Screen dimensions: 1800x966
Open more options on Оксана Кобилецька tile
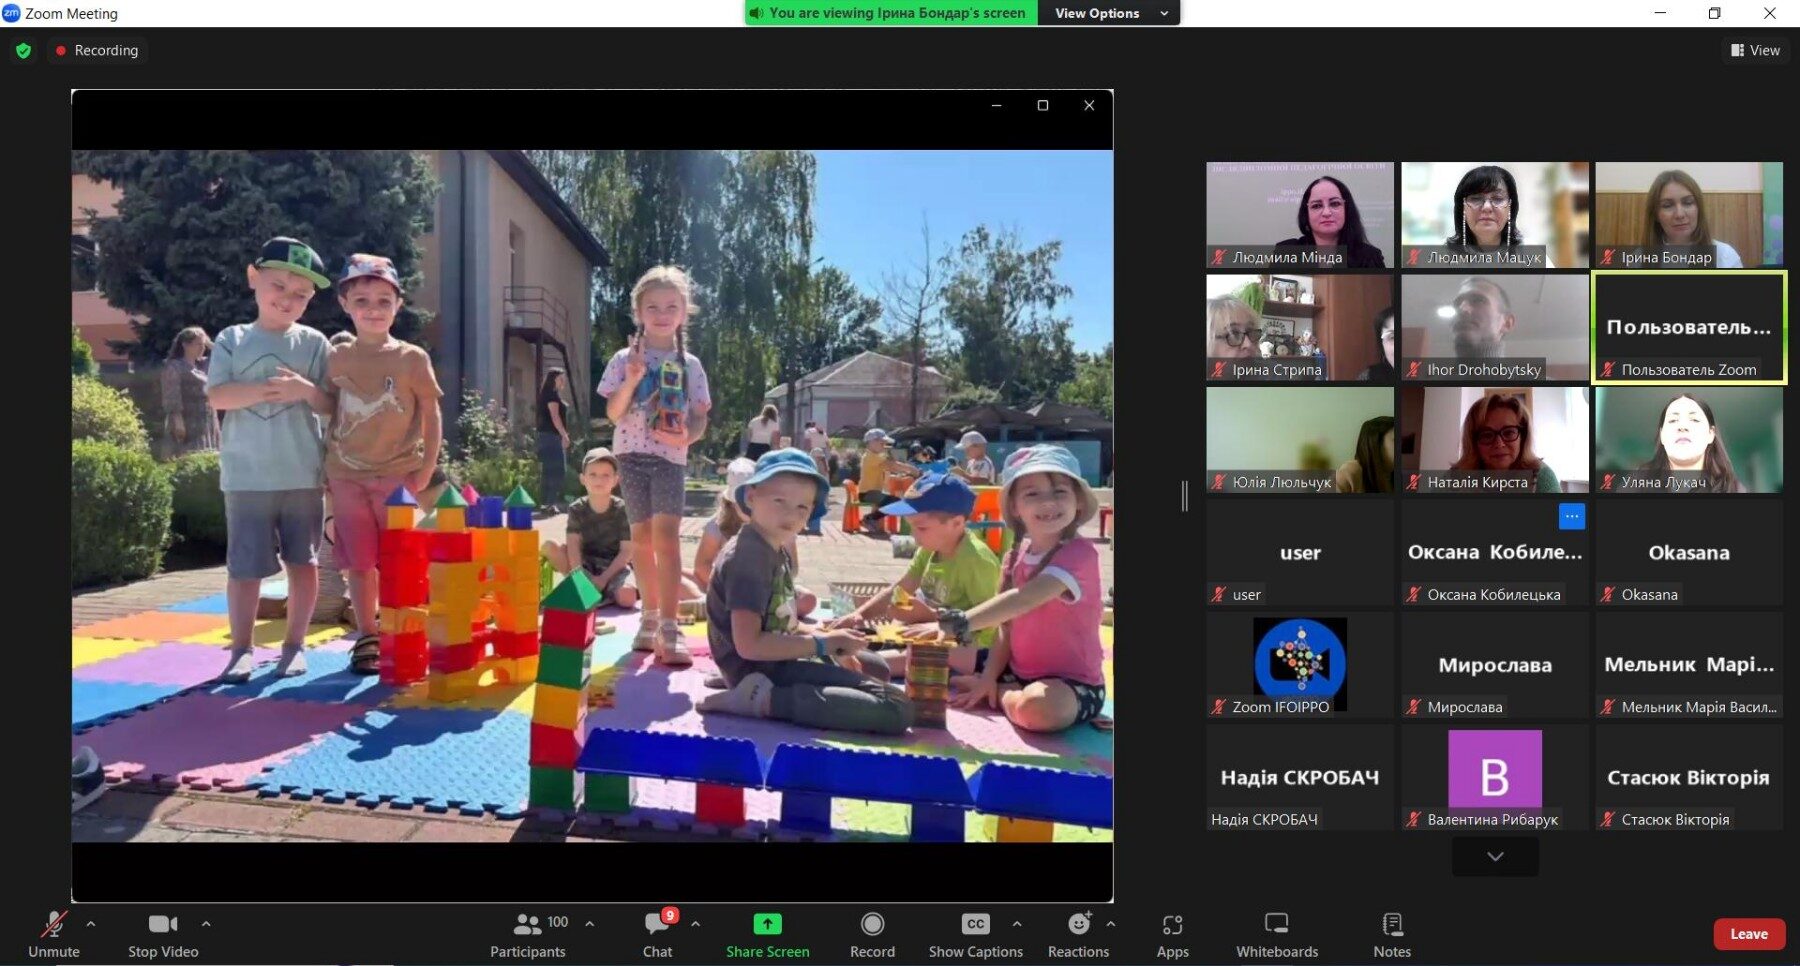(1571, 516)
